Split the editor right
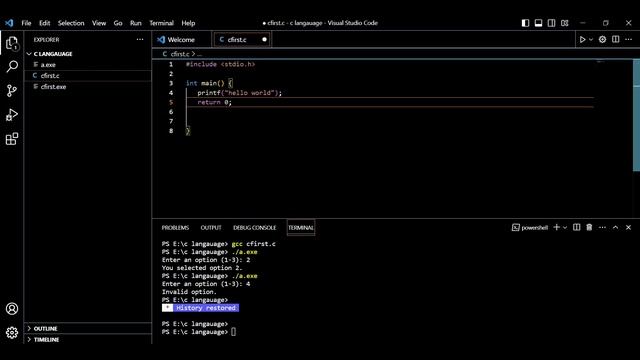Screen dimensions: 640x360 616,40
